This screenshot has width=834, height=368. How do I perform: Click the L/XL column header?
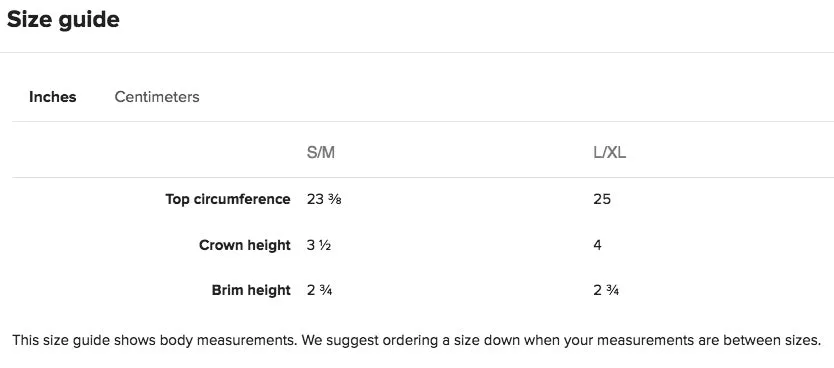tap(610, 153)
